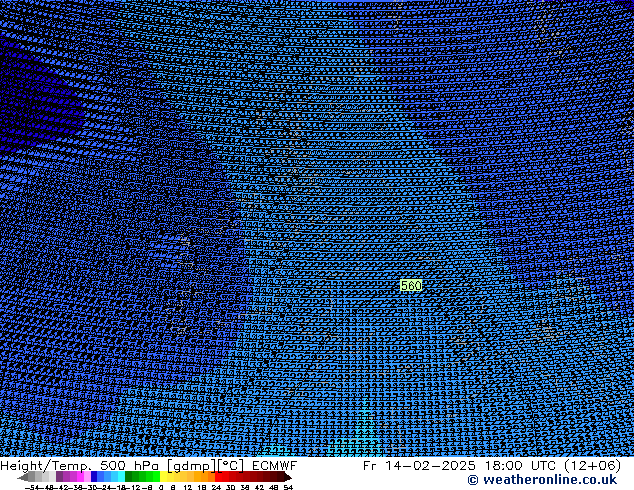Viewport: 634px width, 490px height.
Task: Click the '18:00 UTC' time text
Action: point(521,466)
